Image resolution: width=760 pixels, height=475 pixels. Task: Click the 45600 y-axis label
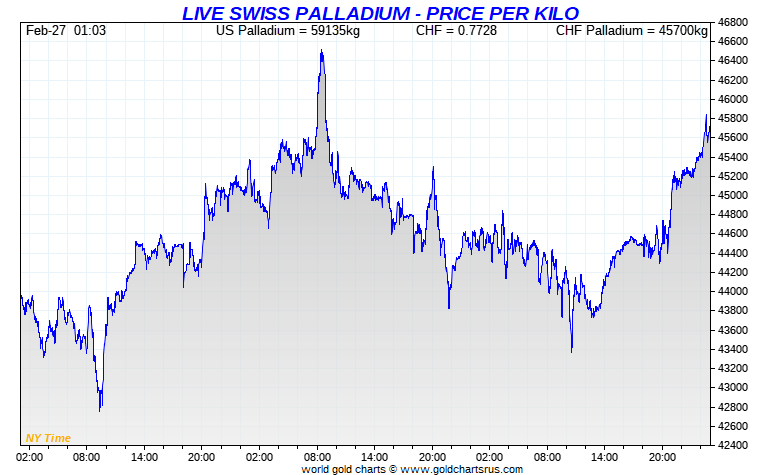pos(732,138)
